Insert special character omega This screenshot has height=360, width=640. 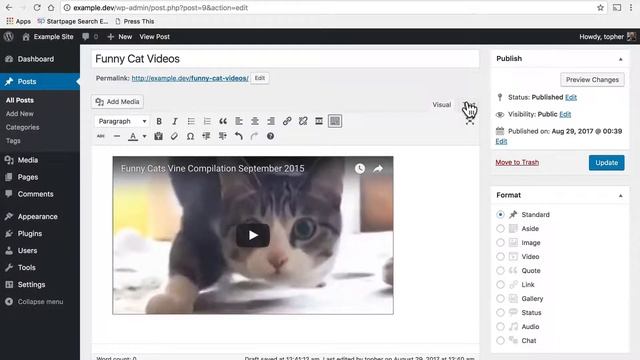[190, 136]
